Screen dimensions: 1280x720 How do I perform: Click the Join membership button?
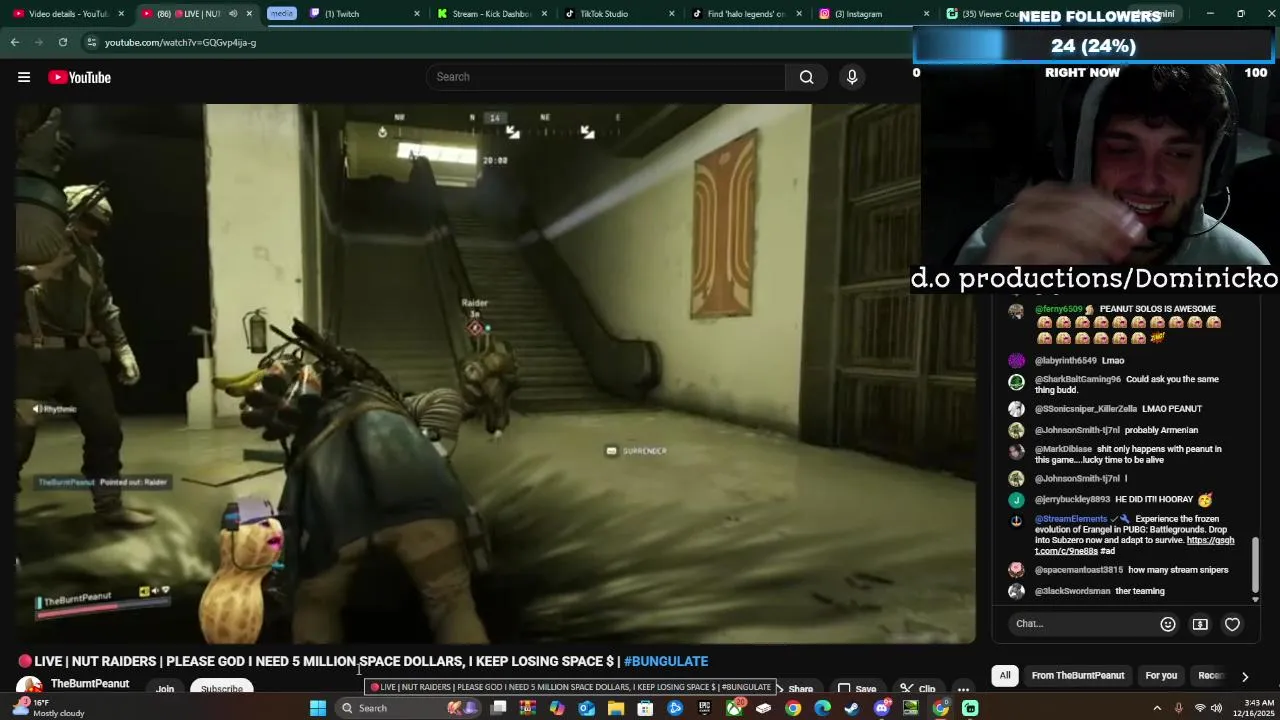[x=165, y=688]
